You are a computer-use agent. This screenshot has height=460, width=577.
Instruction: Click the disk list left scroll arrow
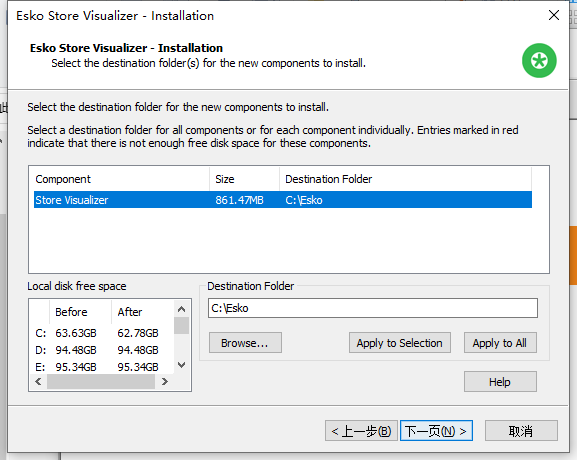point(38,382)
